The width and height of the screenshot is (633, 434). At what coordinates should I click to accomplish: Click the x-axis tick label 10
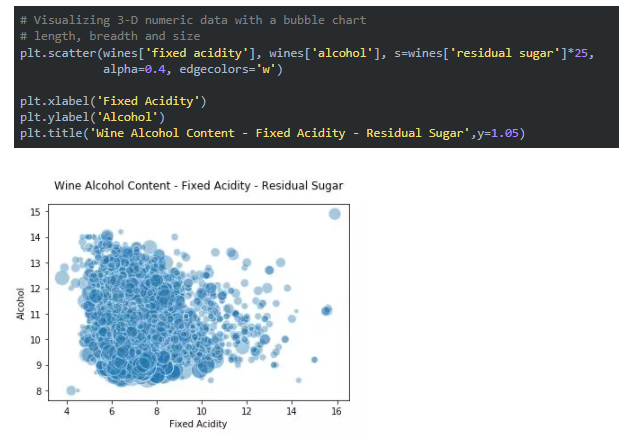click(x=201, y=411)
